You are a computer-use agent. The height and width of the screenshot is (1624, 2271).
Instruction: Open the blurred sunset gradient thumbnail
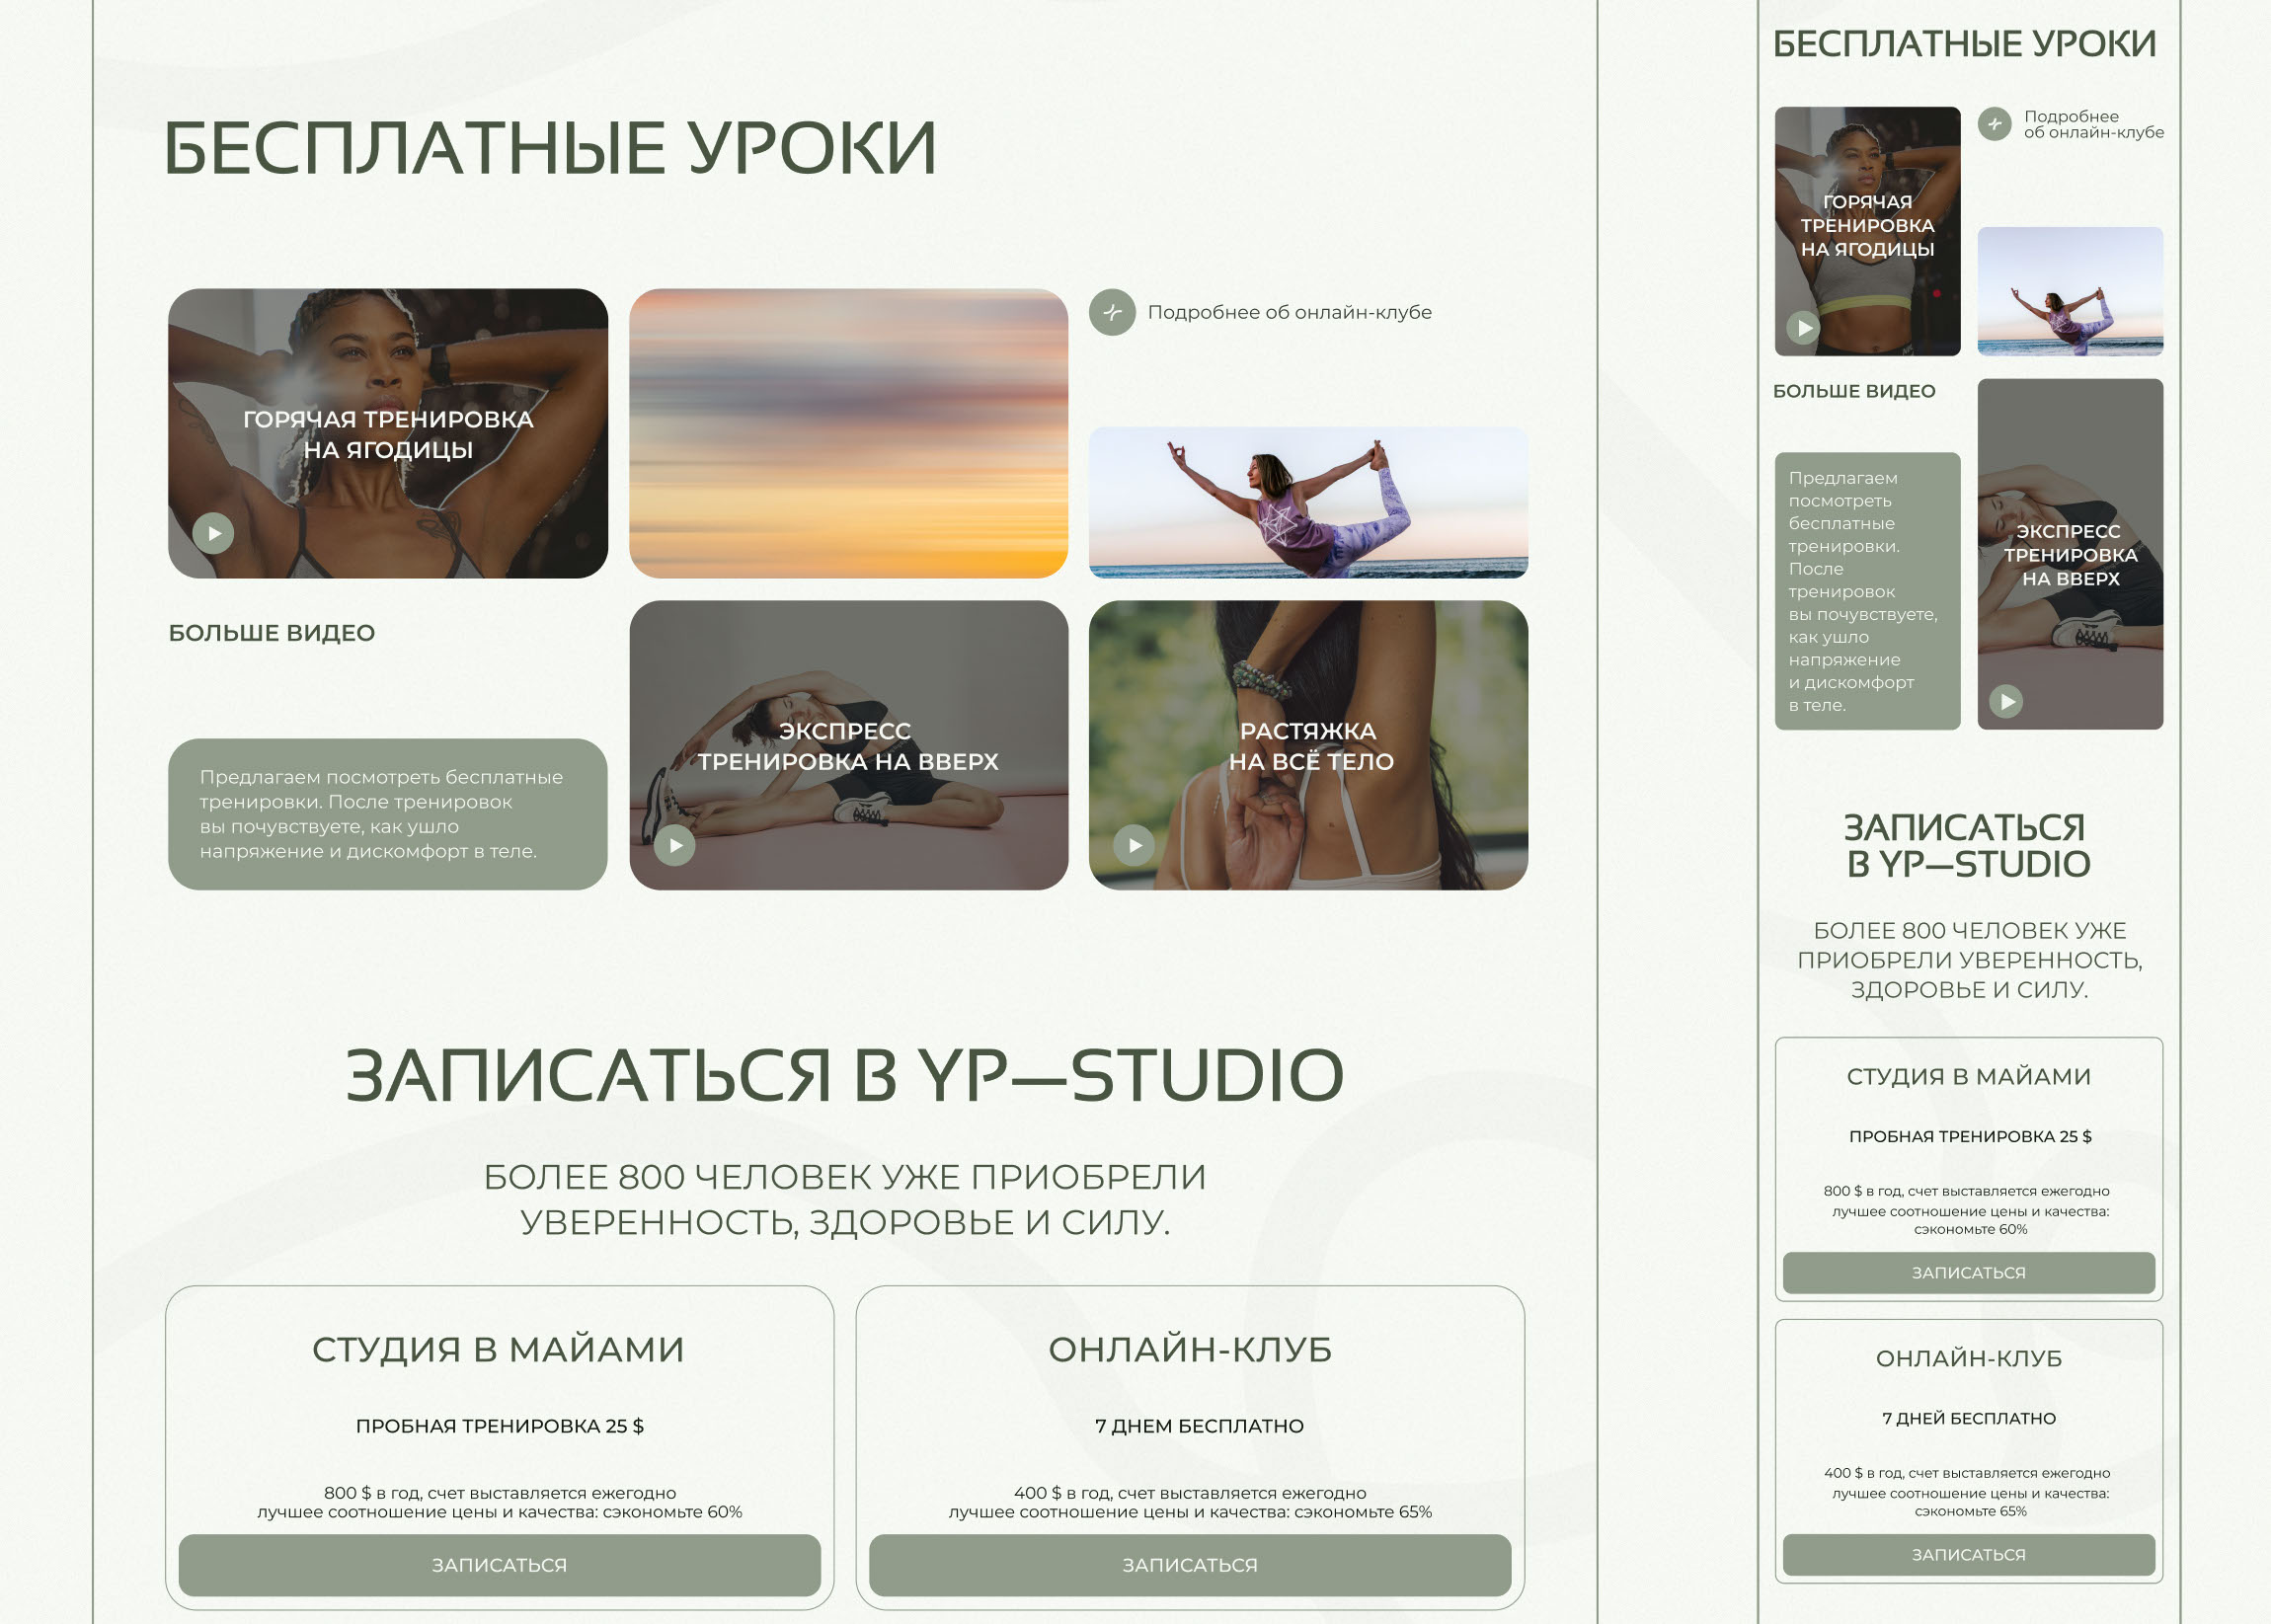coord(848,433)
